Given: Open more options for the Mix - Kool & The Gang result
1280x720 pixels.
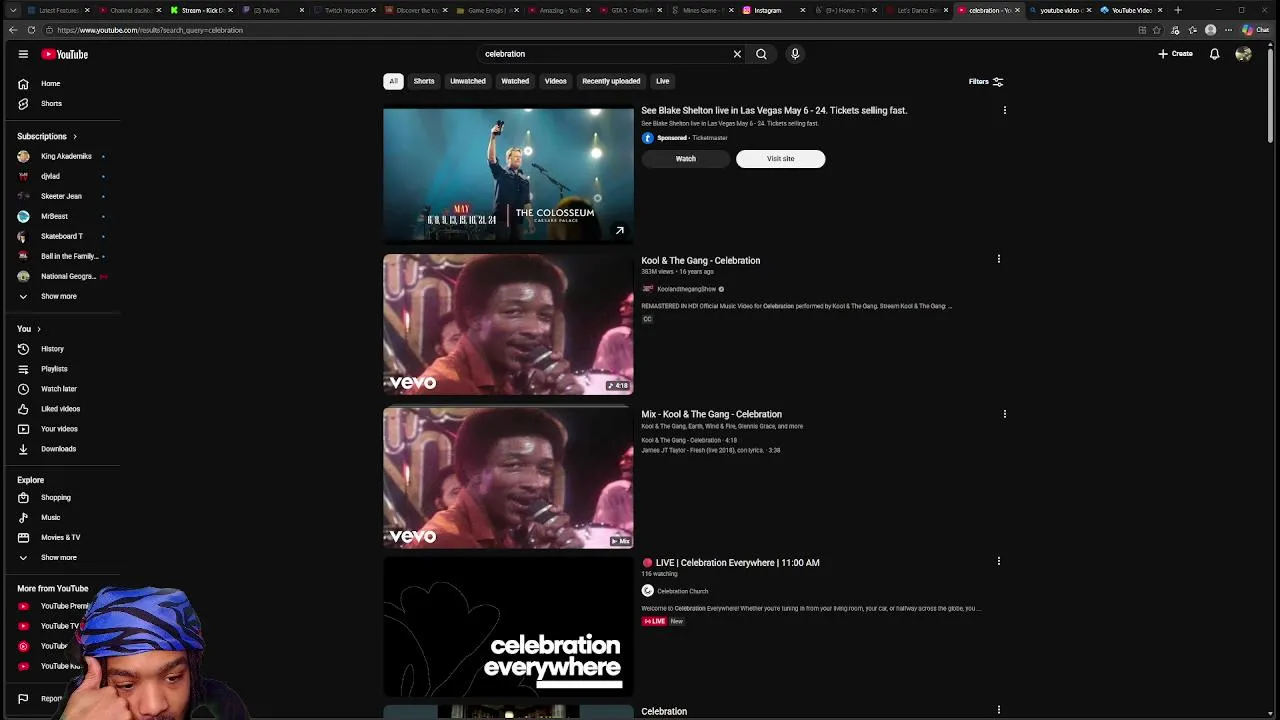Looking at the screenshot, I should tap(1005, 414).
